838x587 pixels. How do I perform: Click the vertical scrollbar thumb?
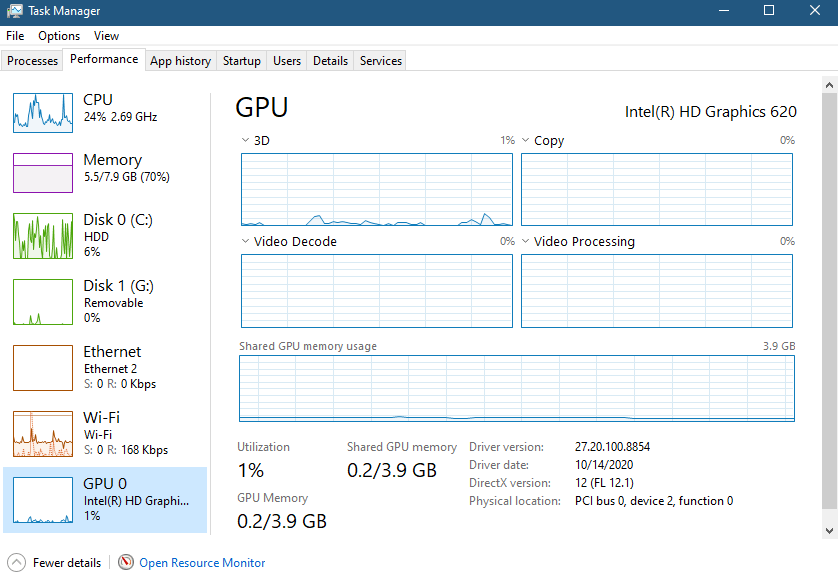click(x=829, y=301)
